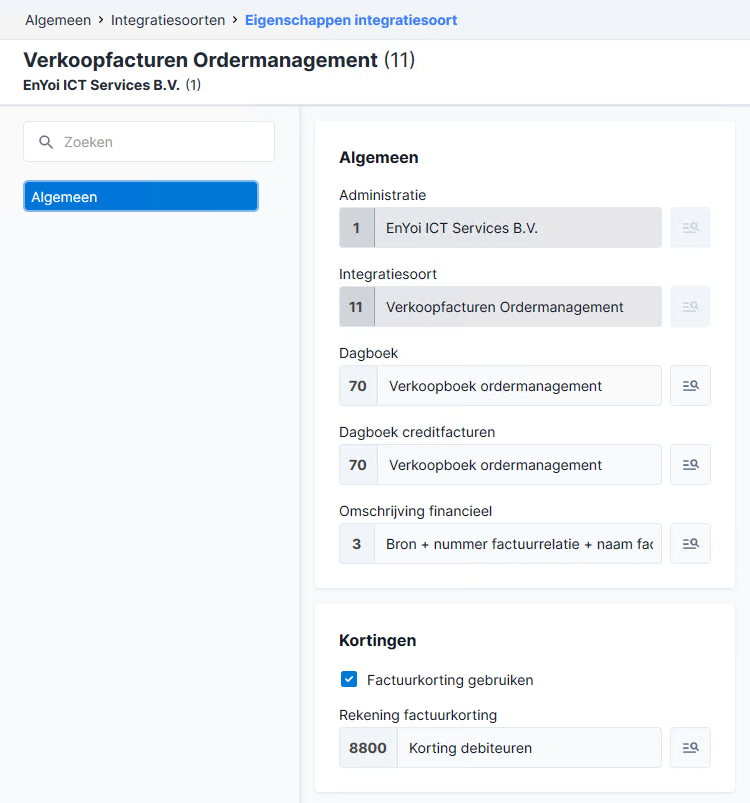Navigate to Integratiesoorten breadcrumb link
This screenshot has width=750, height=803.
click(x=168, y=20)
